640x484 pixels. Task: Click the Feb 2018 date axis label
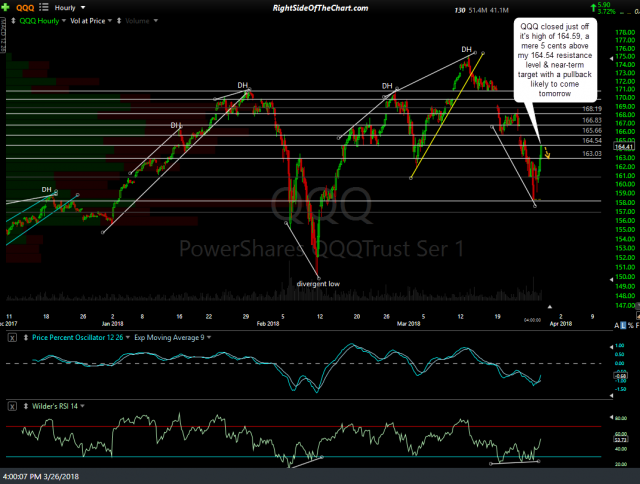click(x=268, y=324)
